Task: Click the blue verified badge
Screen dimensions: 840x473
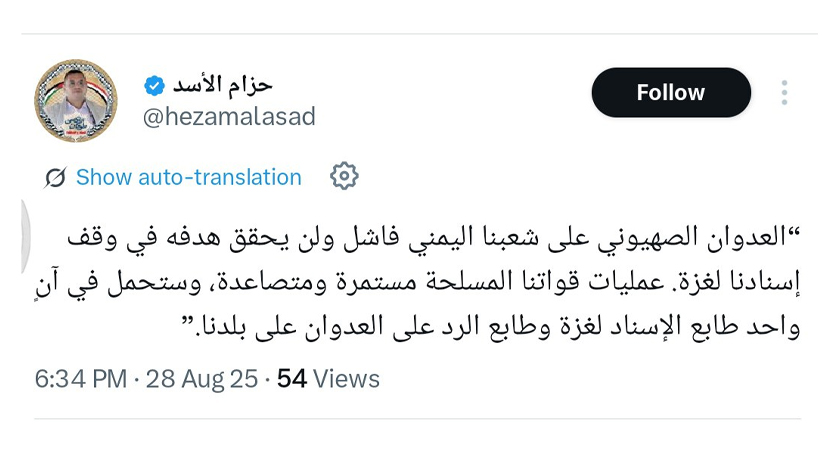Action: (155, 86)
